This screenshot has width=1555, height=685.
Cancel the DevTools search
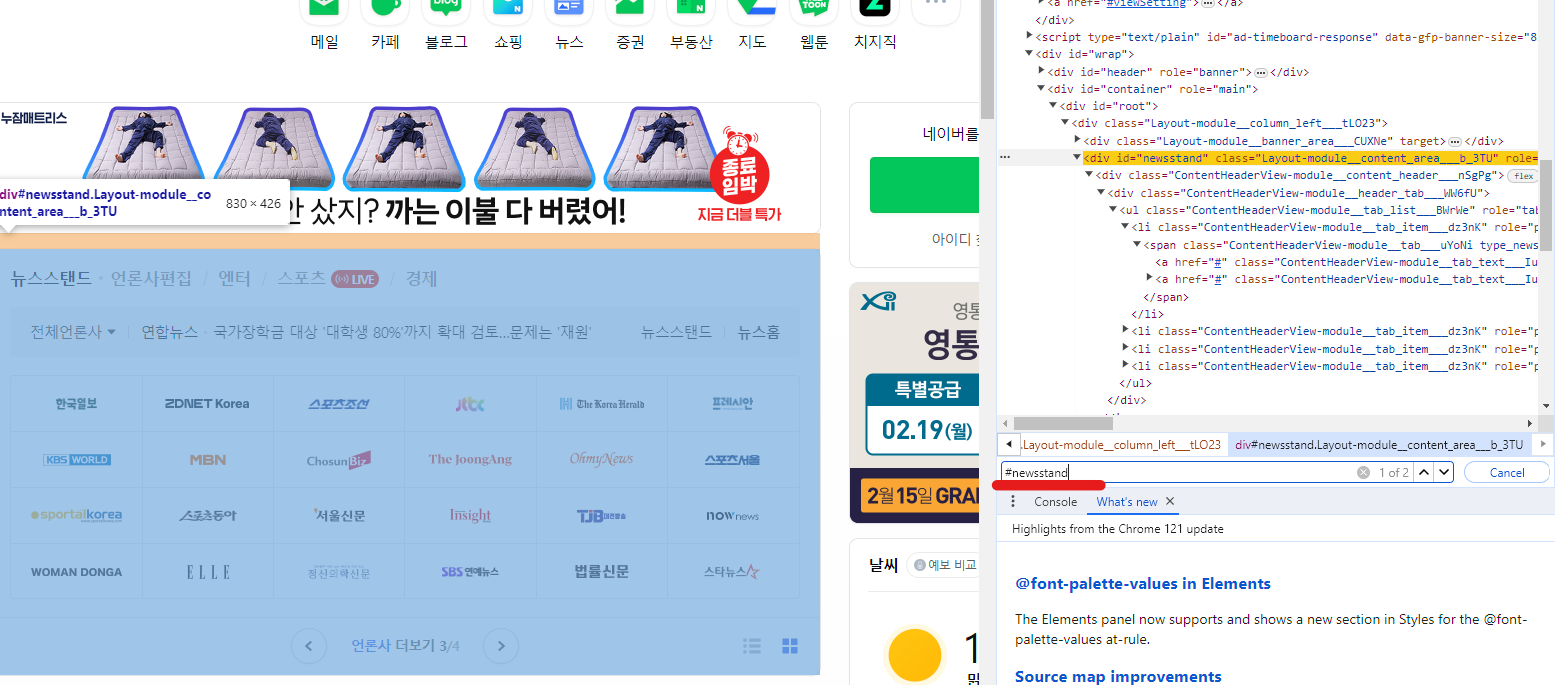1506,472
